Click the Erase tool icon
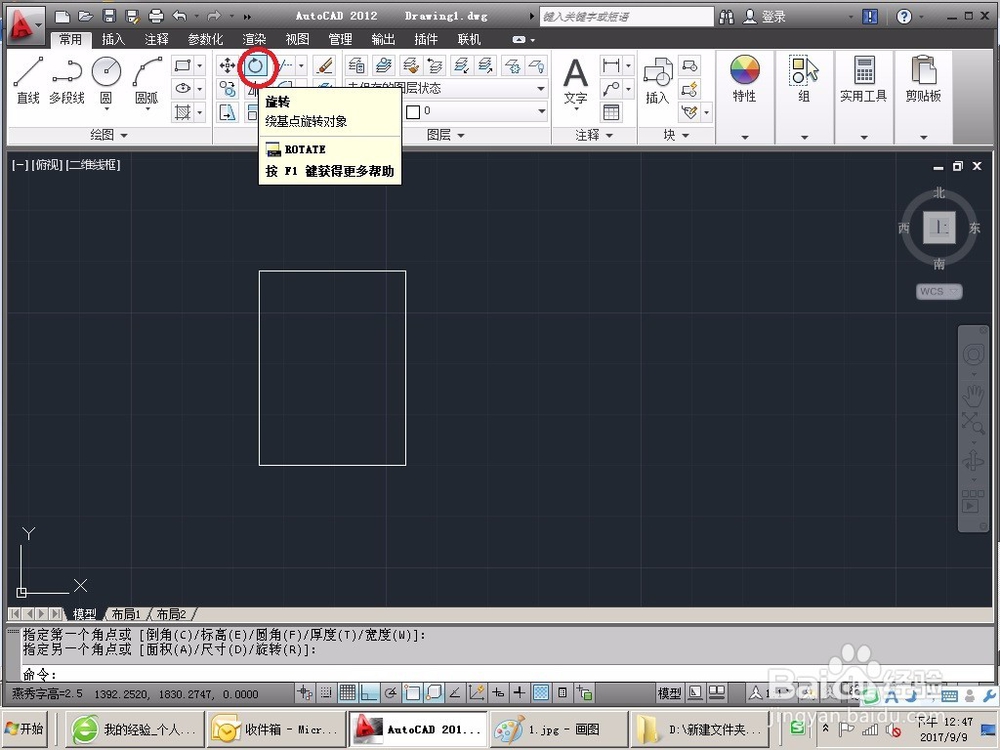Screen dimensions: 1000x750 point(325,65)
